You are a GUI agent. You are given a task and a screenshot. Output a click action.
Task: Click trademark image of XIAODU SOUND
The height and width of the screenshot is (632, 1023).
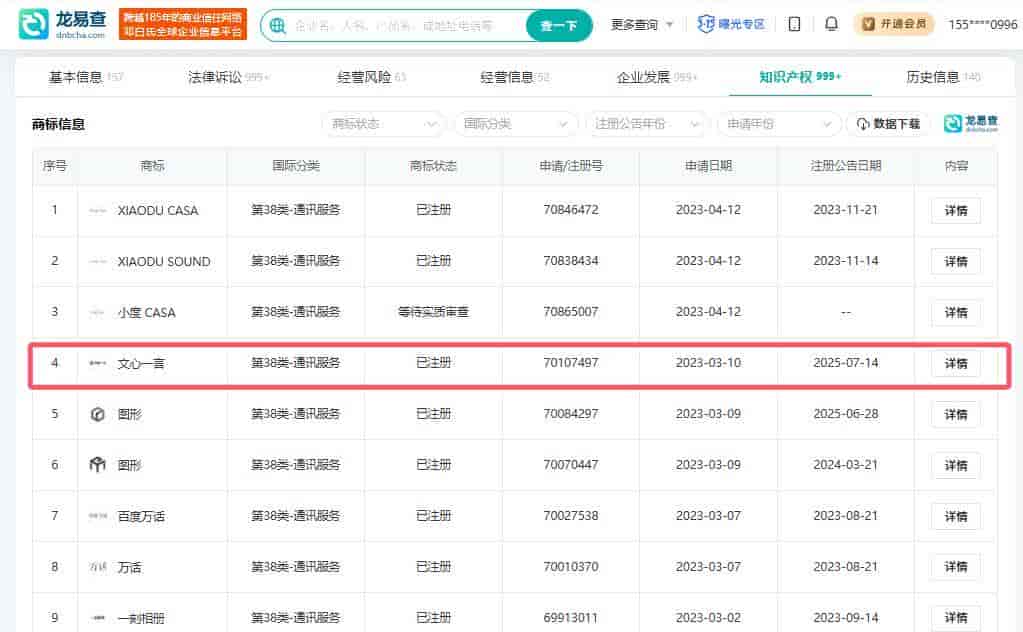97,262
